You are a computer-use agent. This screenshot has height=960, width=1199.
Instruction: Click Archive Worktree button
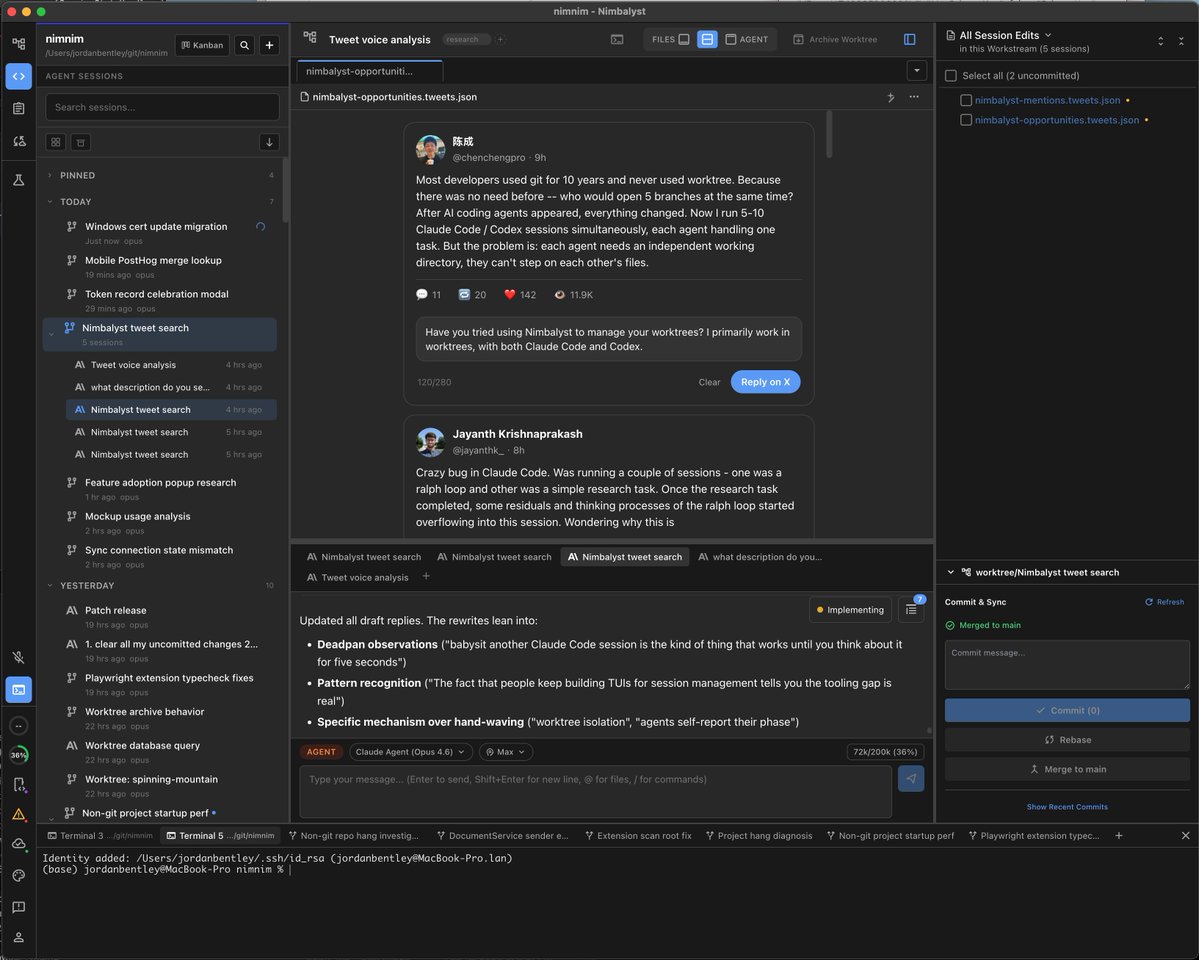835,40
